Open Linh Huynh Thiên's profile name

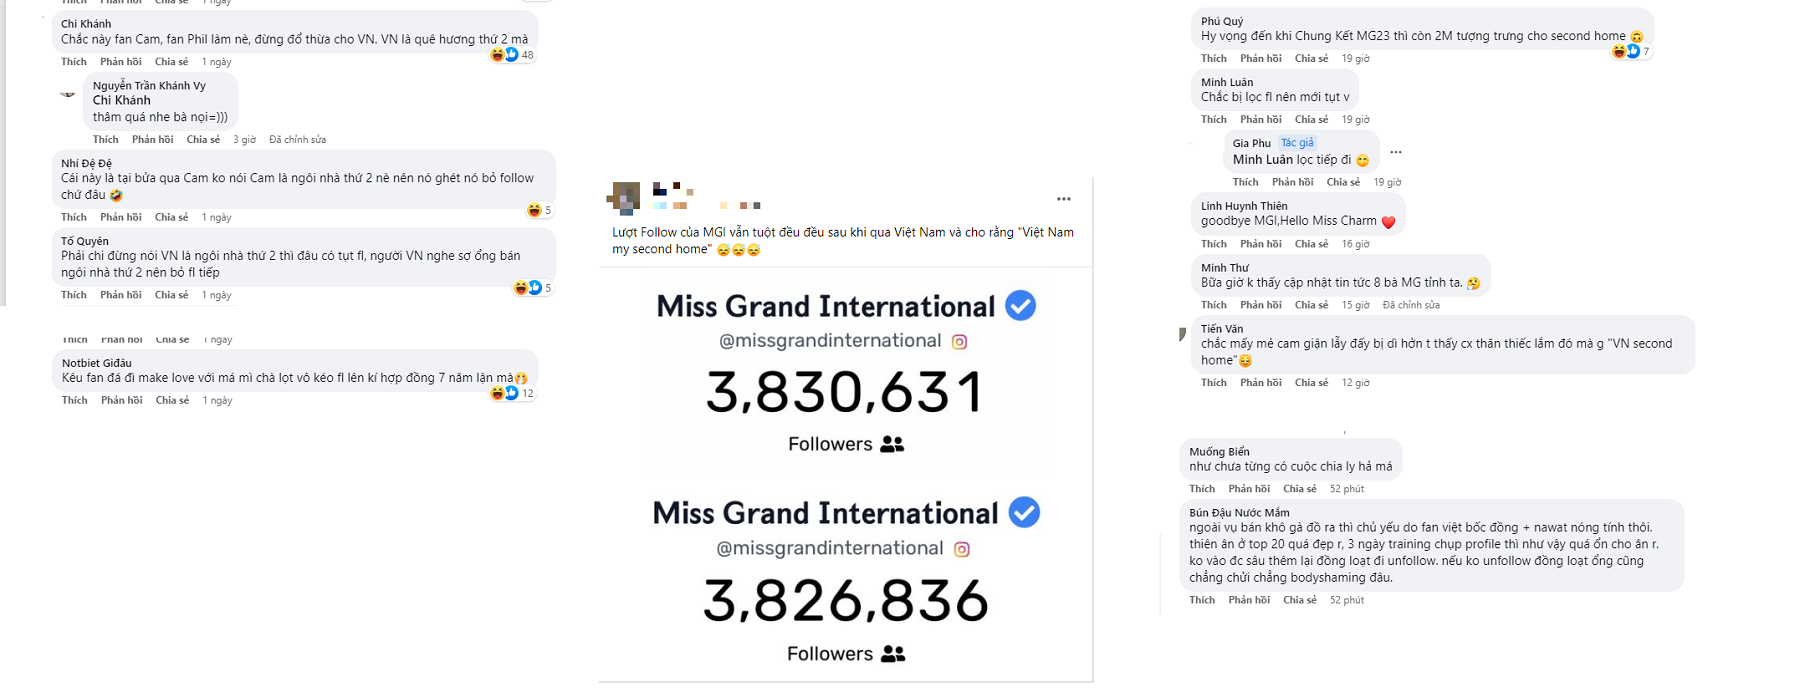point(1244,206)
